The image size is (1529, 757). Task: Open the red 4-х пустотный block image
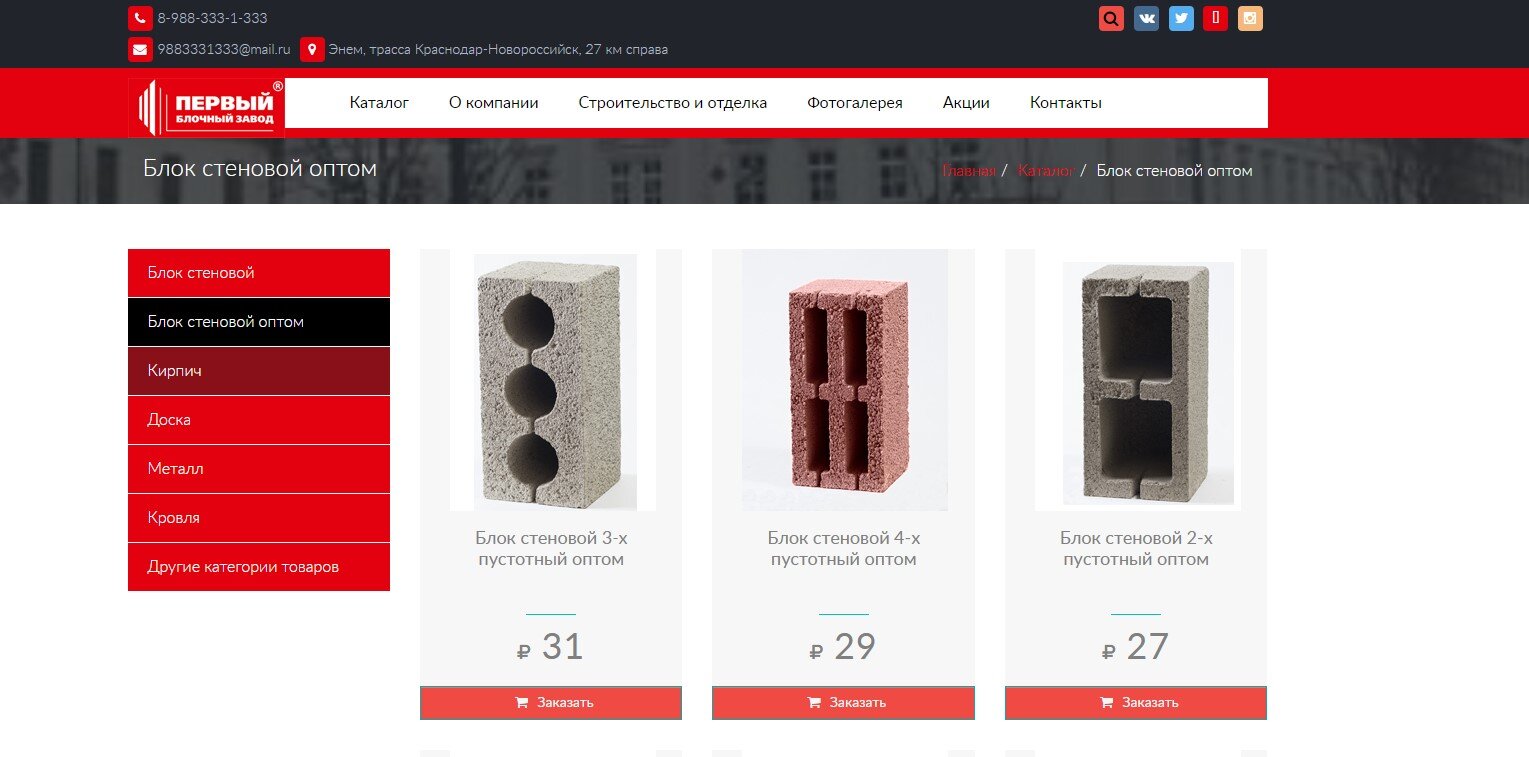844,380
